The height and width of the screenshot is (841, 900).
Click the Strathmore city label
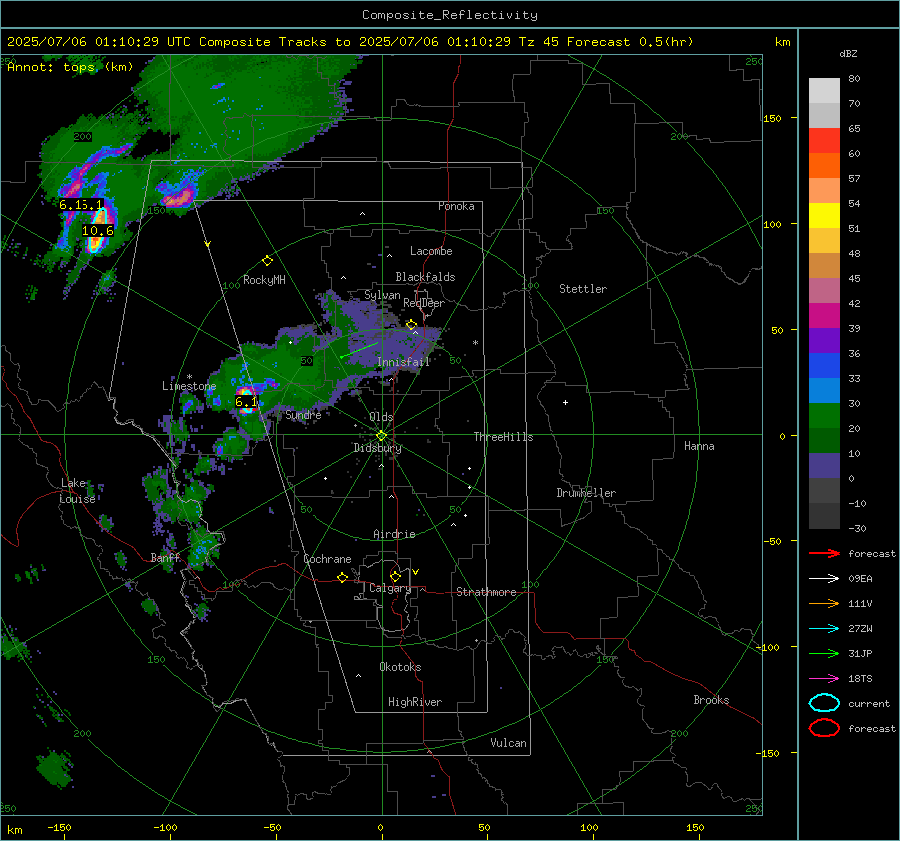coord(486,592)
